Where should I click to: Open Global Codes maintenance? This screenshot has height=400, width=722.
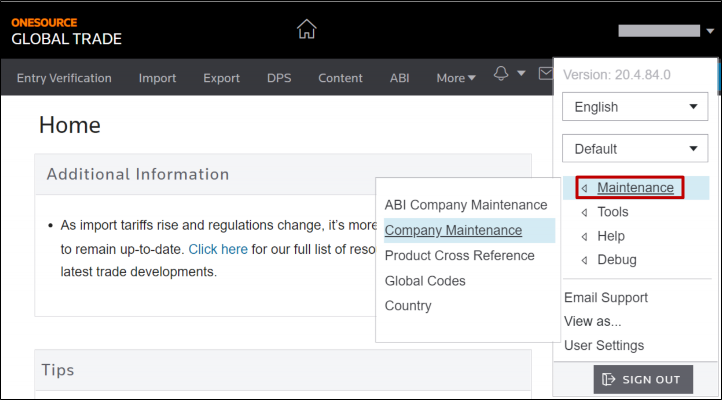coord(425,281)
